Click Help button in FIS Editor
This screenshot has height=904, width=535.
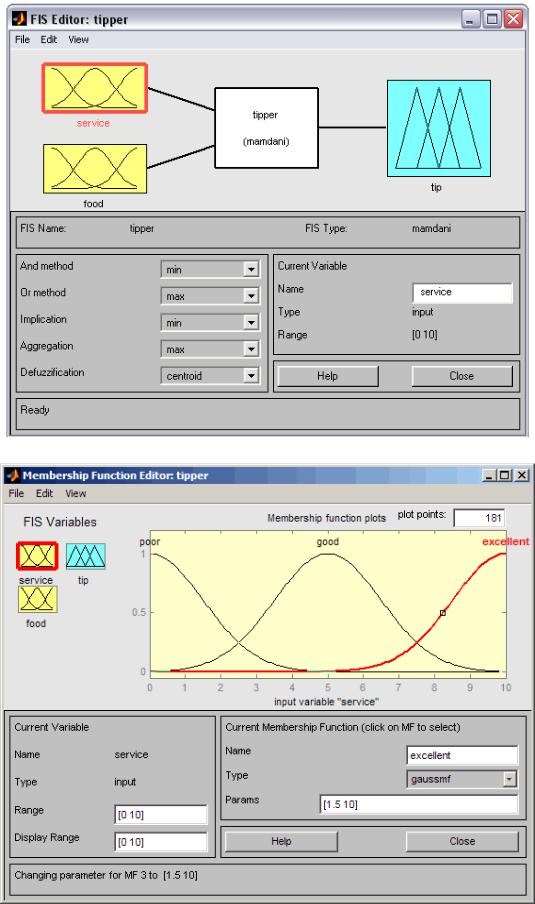(x=328, y=376)
